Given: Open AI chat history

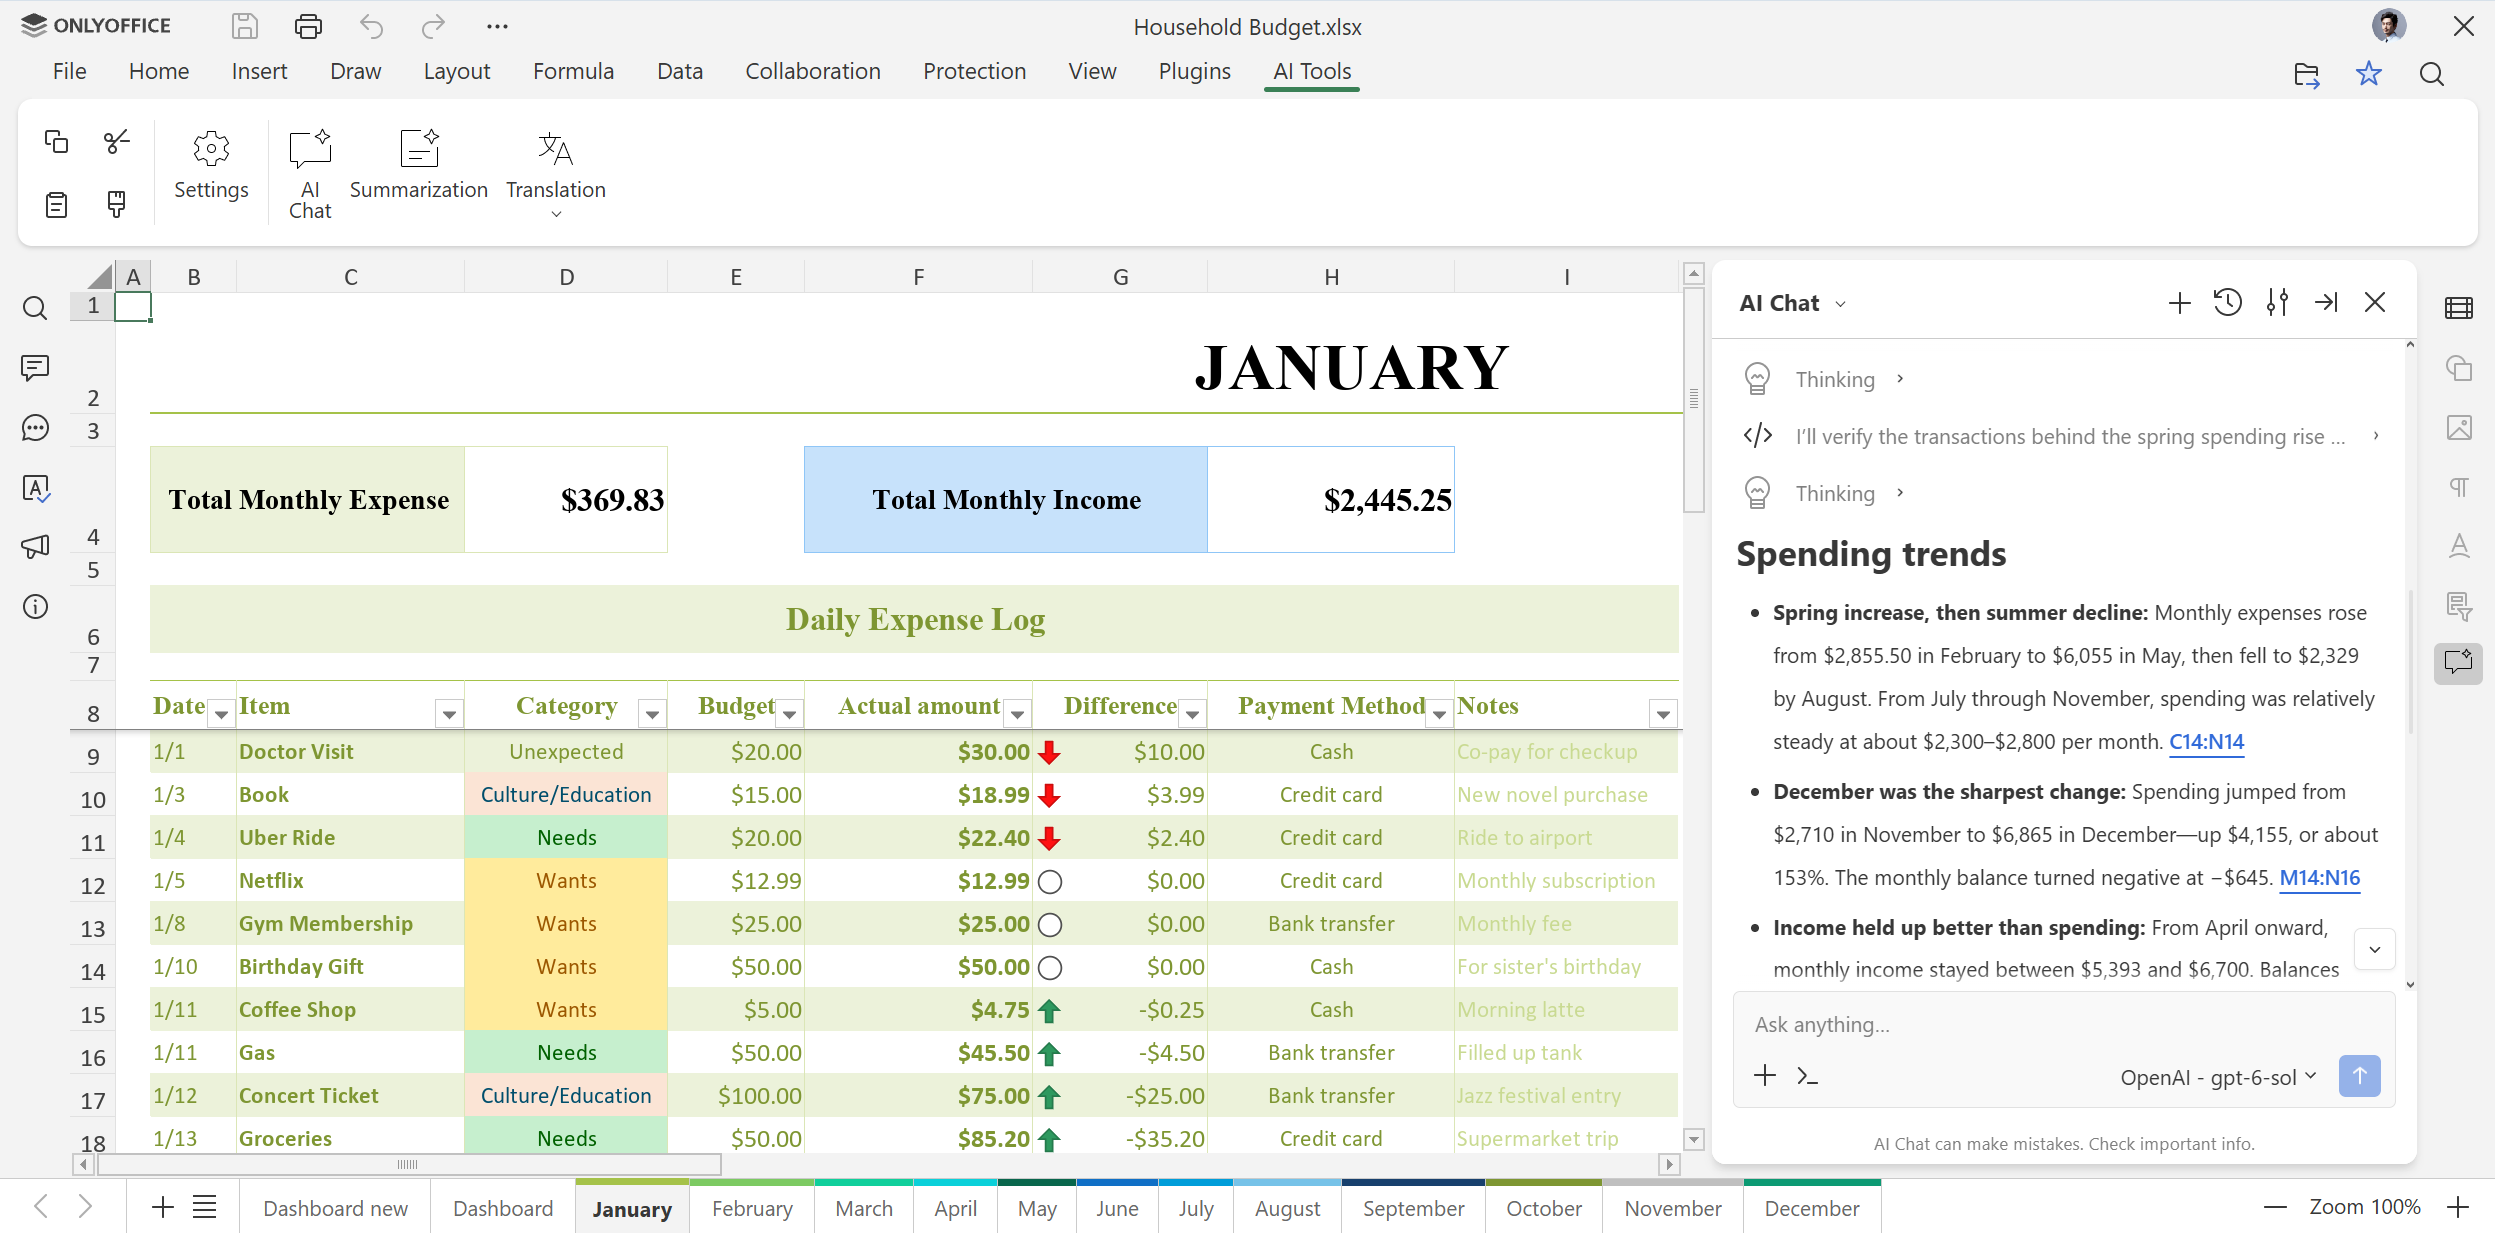Looking at the screenshot, I should point(2228,303).
